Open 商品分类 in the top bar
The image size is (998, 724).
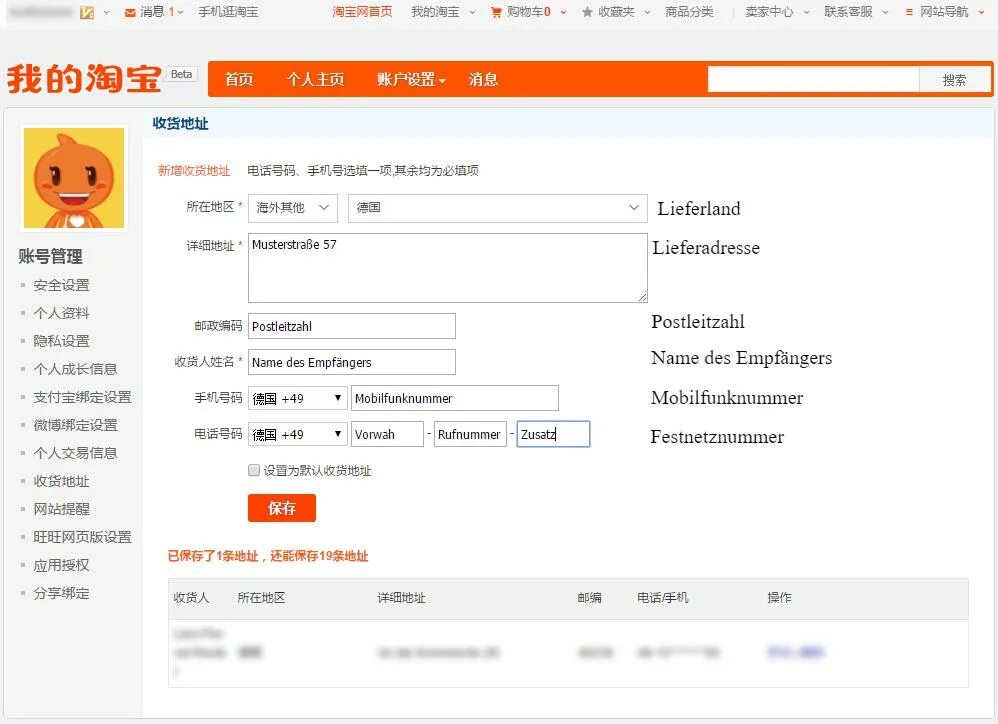coord(689,12)
